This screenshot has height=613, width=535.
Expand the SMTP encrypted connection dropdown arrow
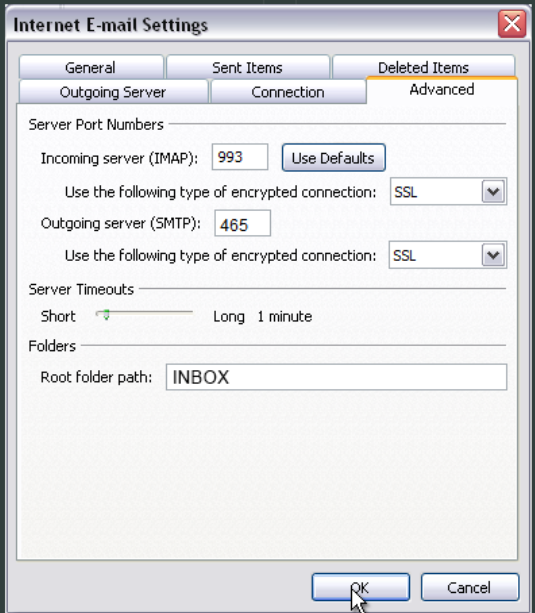point(493,255)
